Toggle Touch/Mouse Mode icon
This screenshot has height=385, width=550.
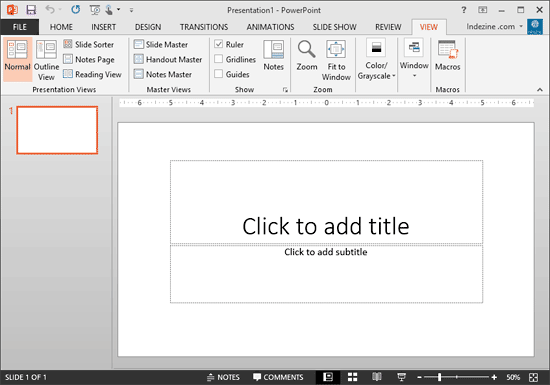click(x=109, y=10)
